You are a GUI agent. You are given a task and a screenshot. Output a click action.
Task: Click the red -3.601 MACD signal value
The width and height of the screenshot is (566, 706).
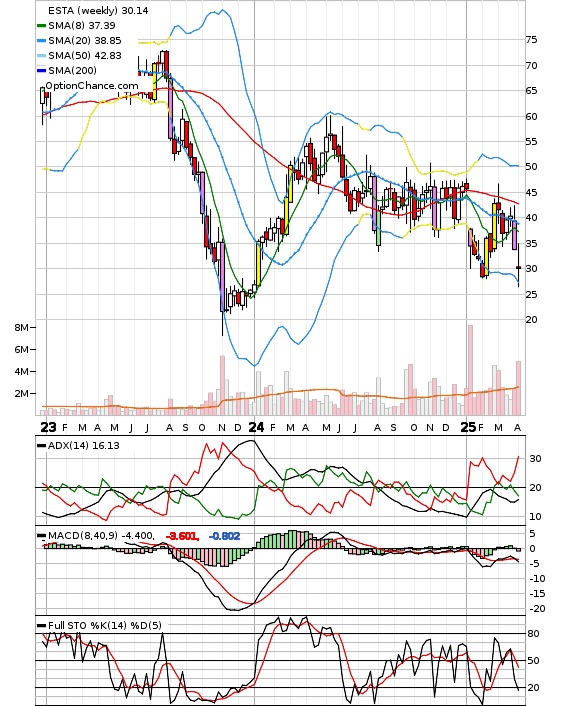click(182, 536)
